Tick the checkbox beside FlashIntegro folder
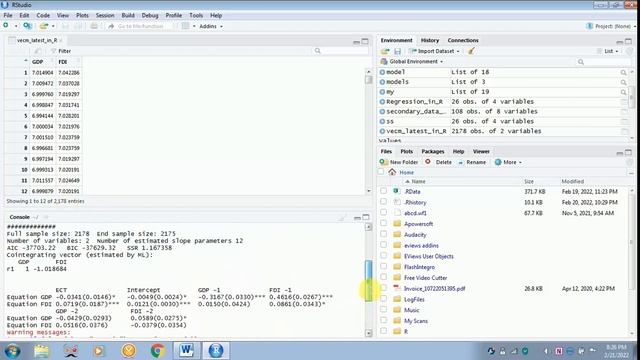The width and height of the screenshot is (640, 360). pyautogui.click(x=383, y=266)
